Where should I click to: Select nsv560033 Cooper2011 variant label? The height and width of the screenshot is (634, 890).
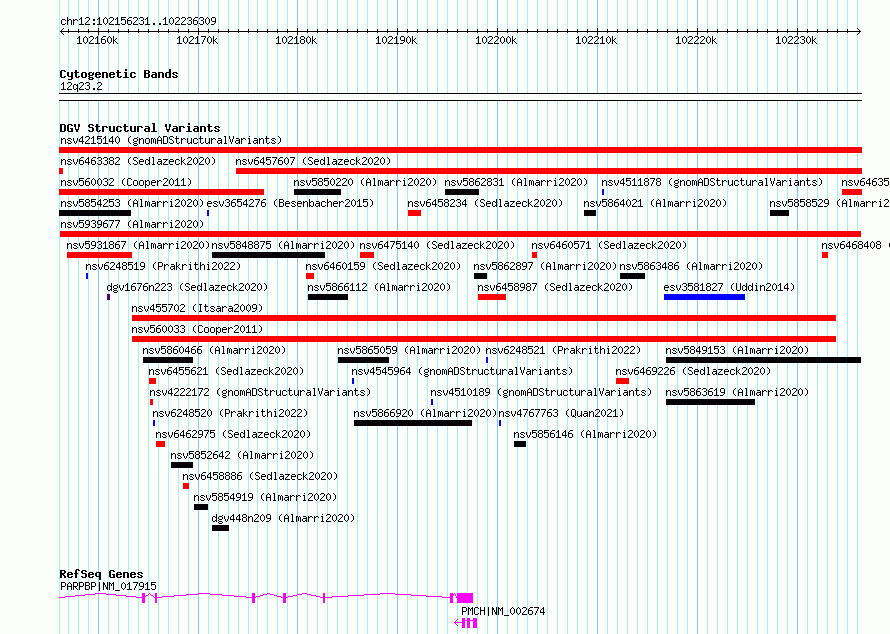197,329
